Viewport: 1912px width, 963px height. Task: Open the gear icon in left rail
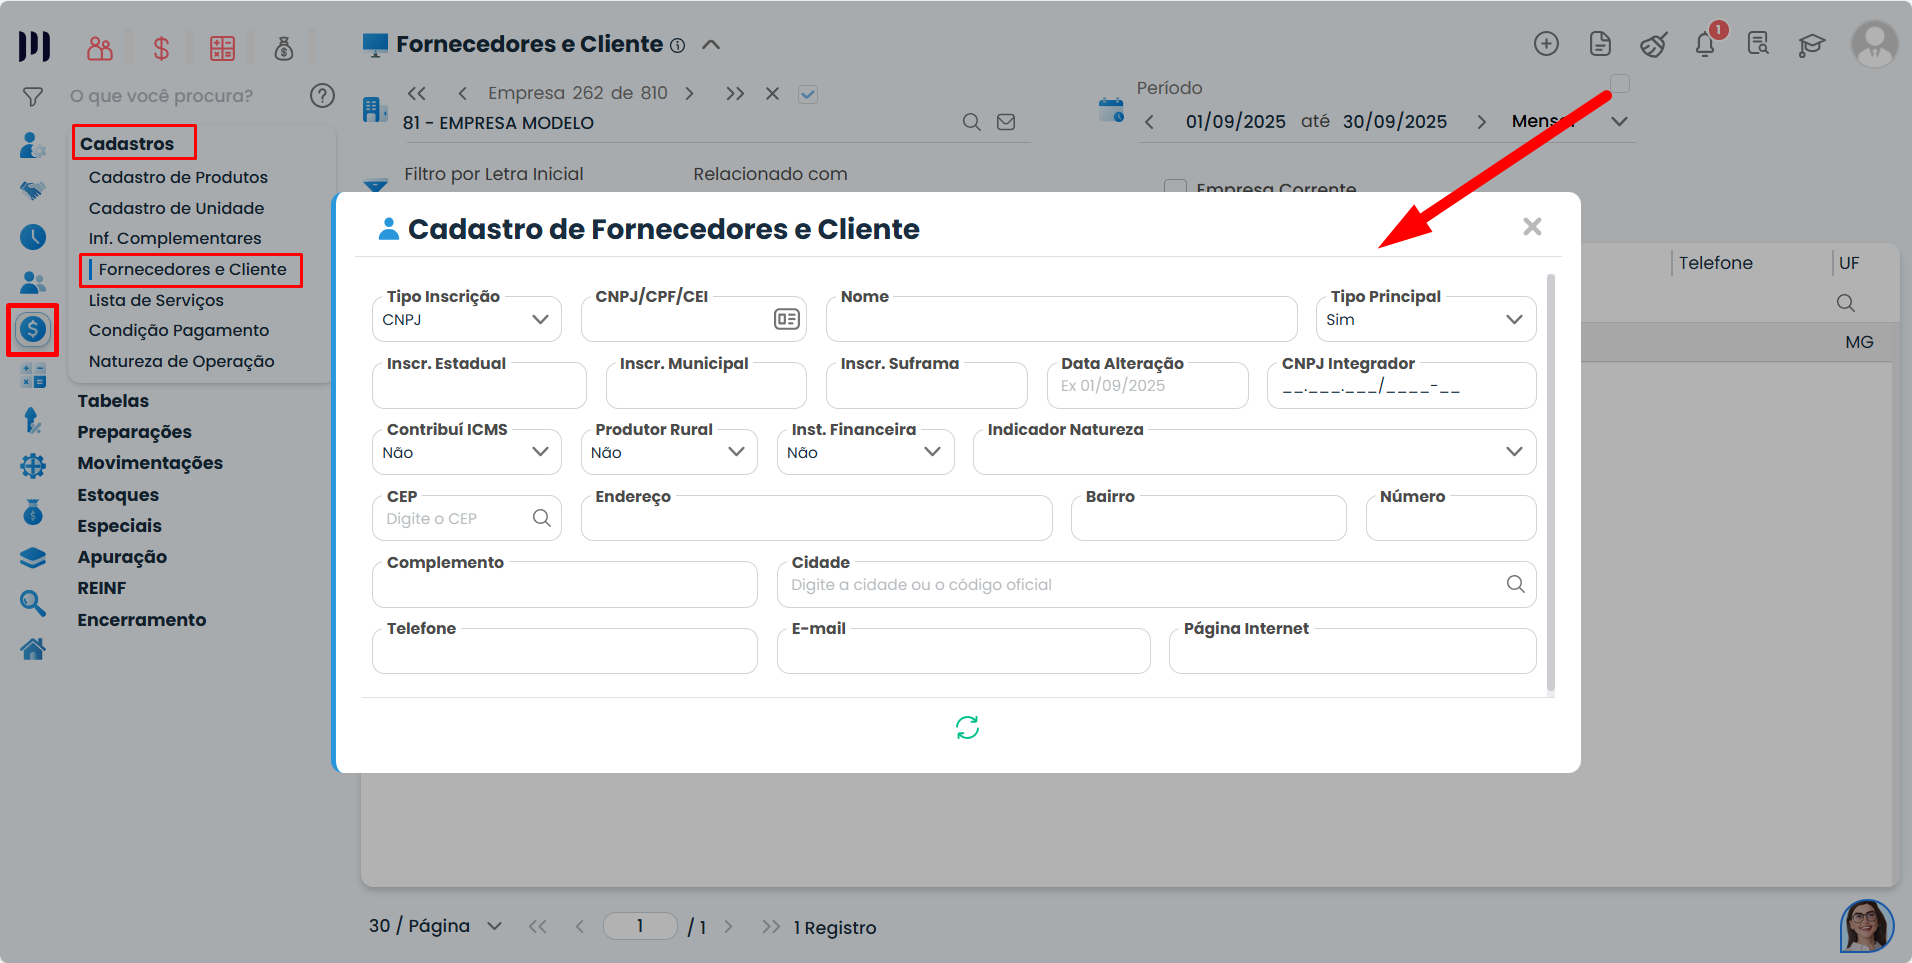(33, 466)
